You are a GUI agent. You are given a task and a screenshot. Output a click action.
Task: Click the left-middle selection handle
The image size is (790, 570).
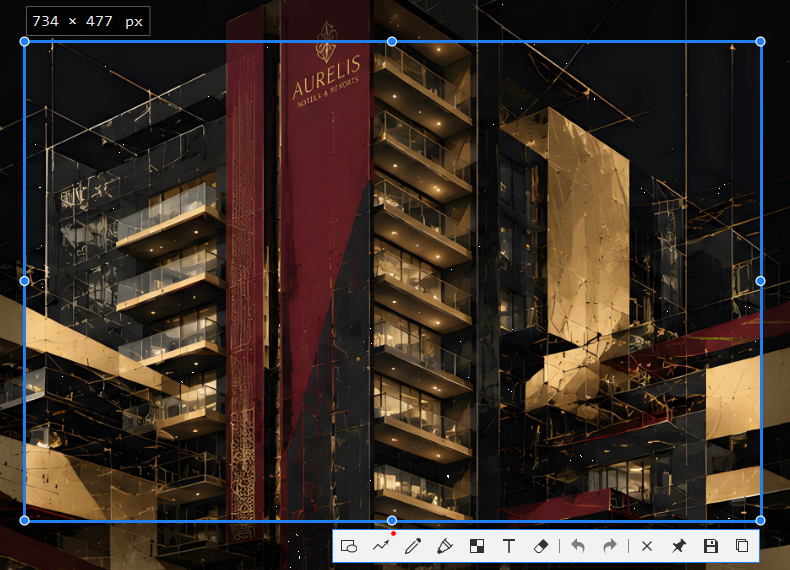click(24, 281)
